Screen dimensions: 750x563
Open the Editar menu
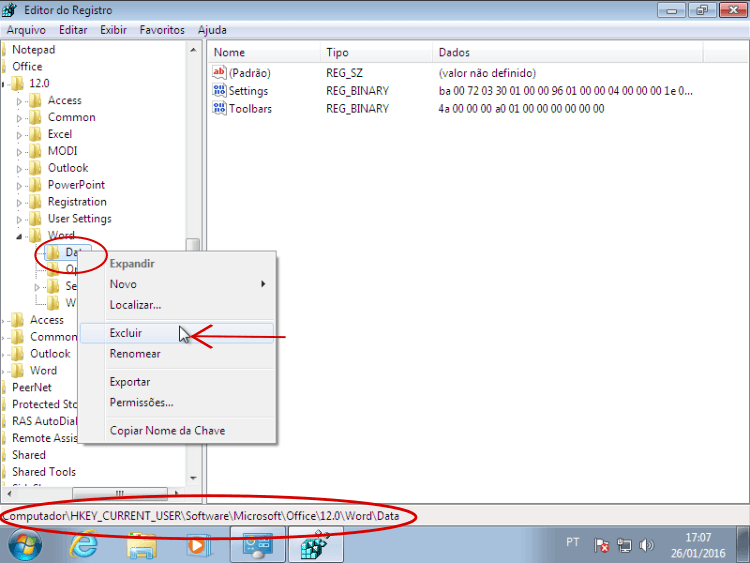point(73,30)
